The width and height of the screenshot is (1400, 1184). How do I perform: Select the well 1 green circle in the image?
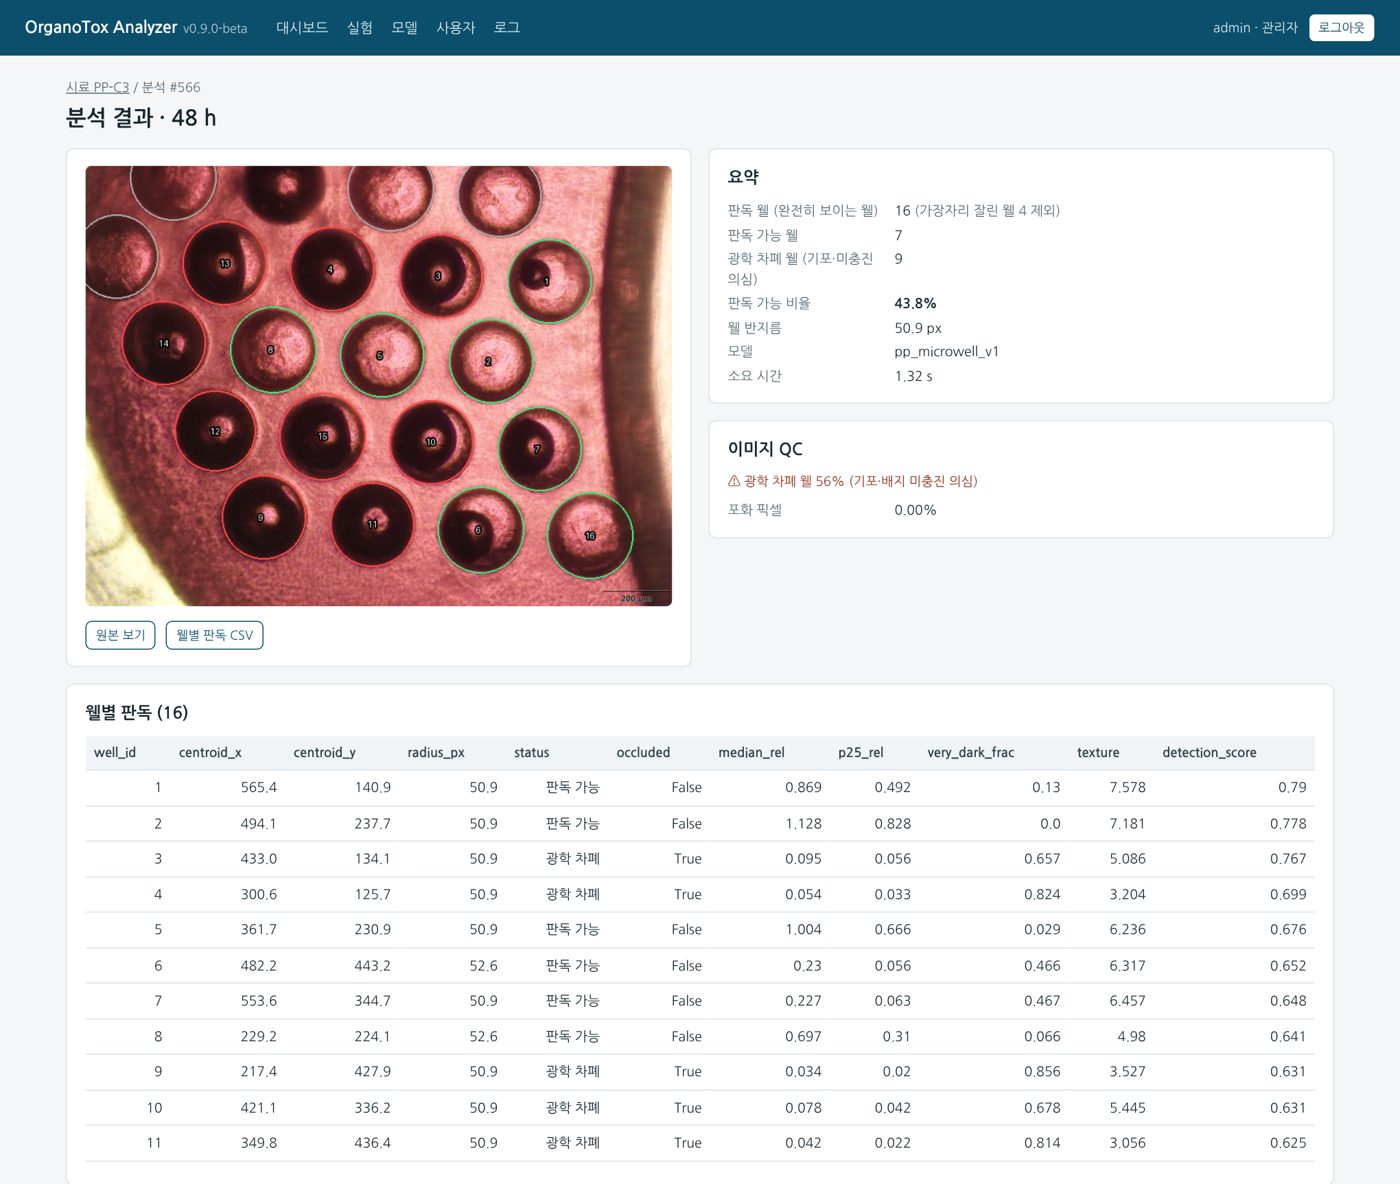(550, 281)
